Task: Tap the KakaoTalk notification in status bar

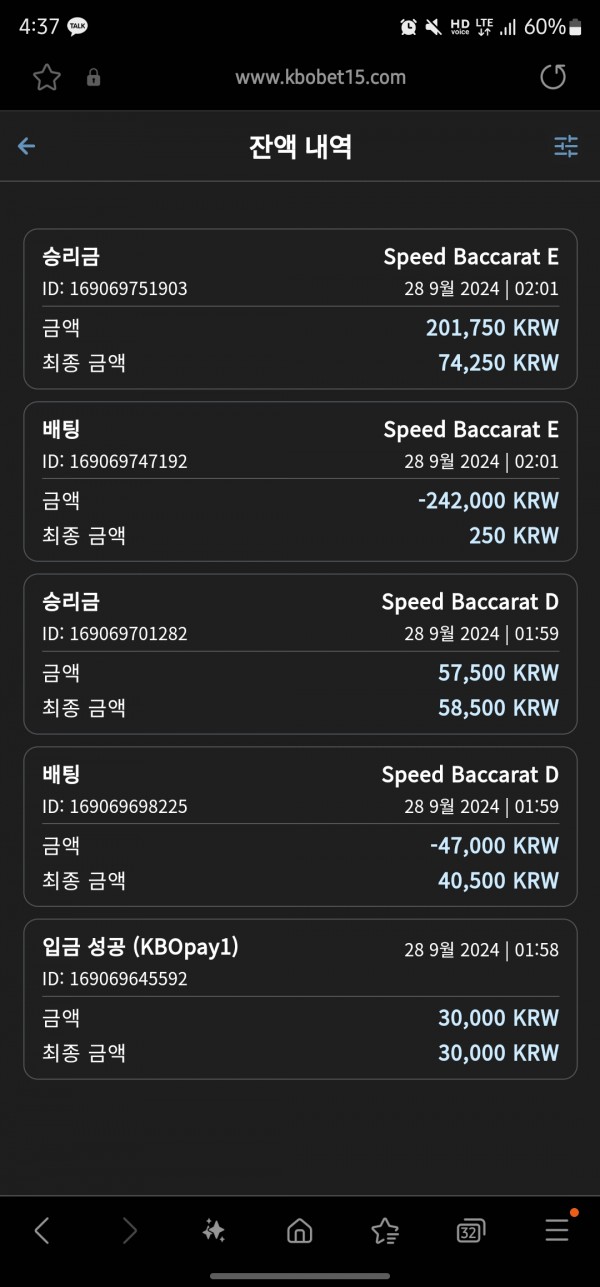Action: [x=78, y=27]
